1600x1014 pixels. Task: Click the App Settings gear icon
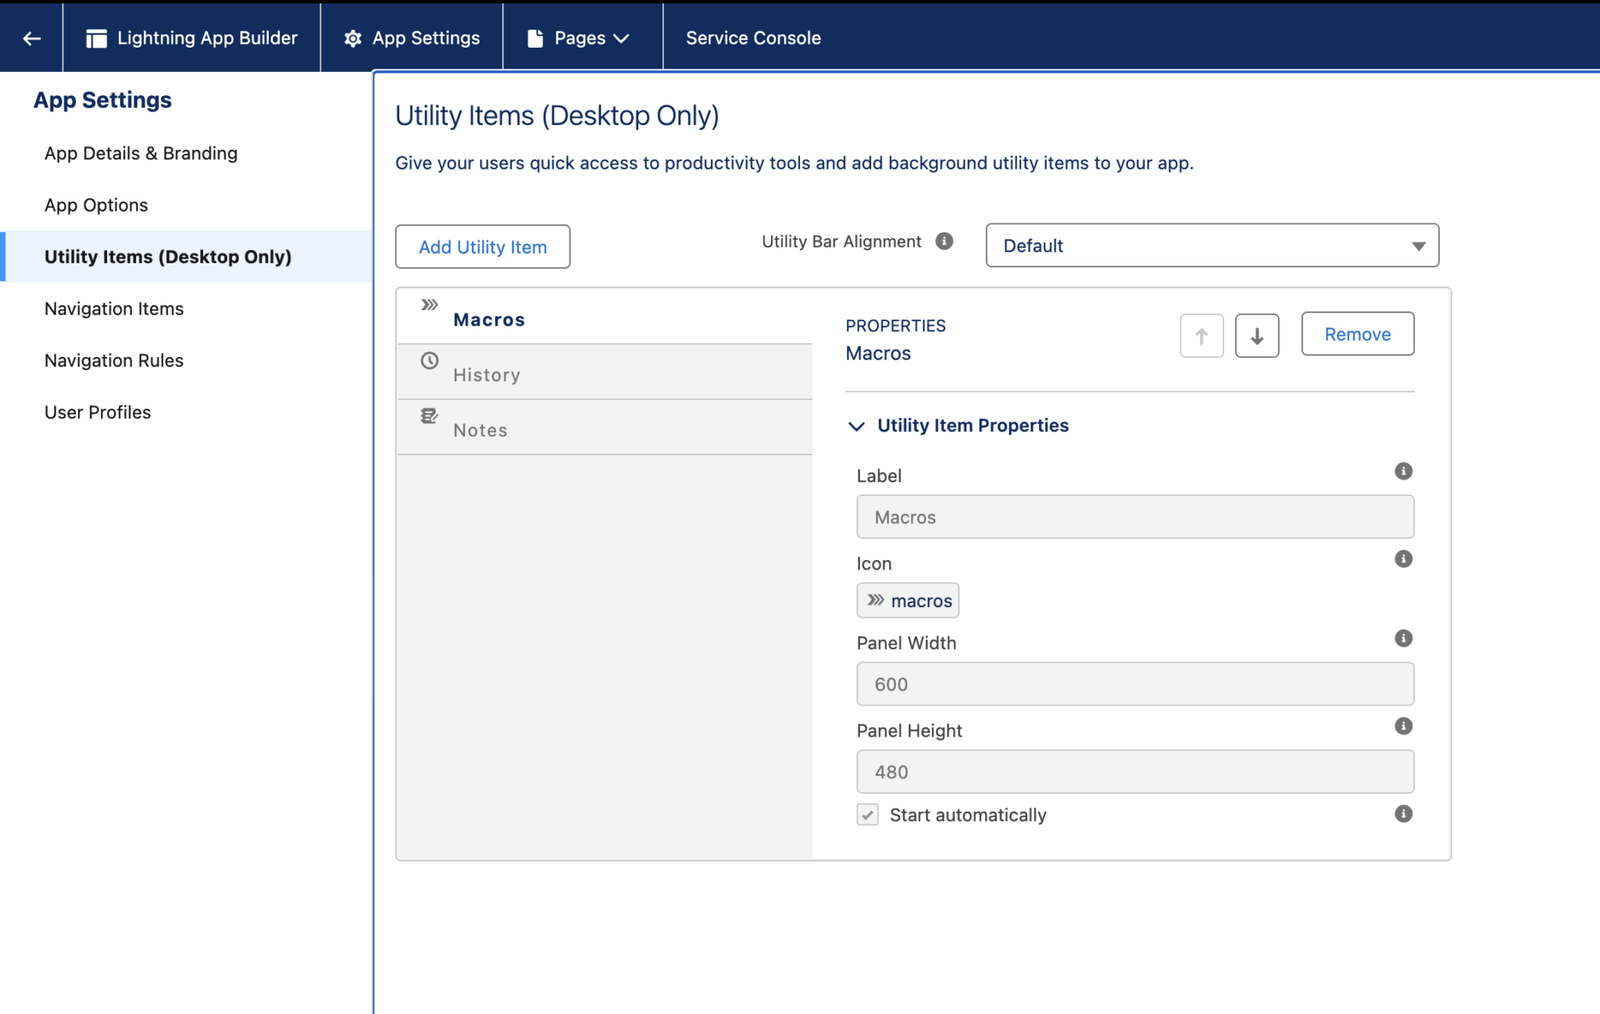click(352, 37)
